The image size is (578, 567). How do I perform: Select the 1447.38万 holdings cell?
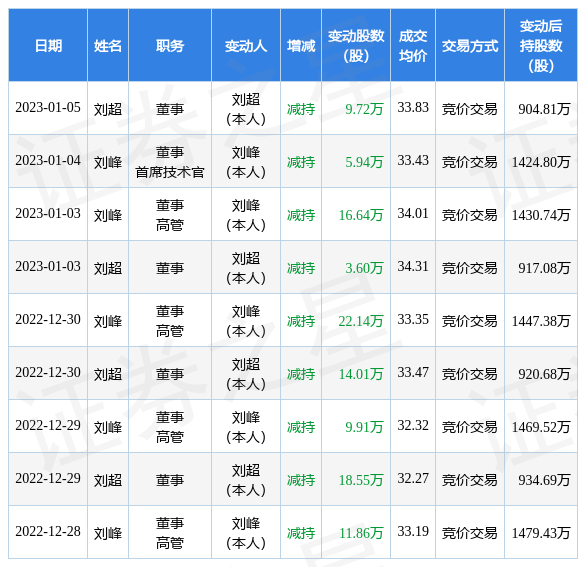click(x=541, y=321)
